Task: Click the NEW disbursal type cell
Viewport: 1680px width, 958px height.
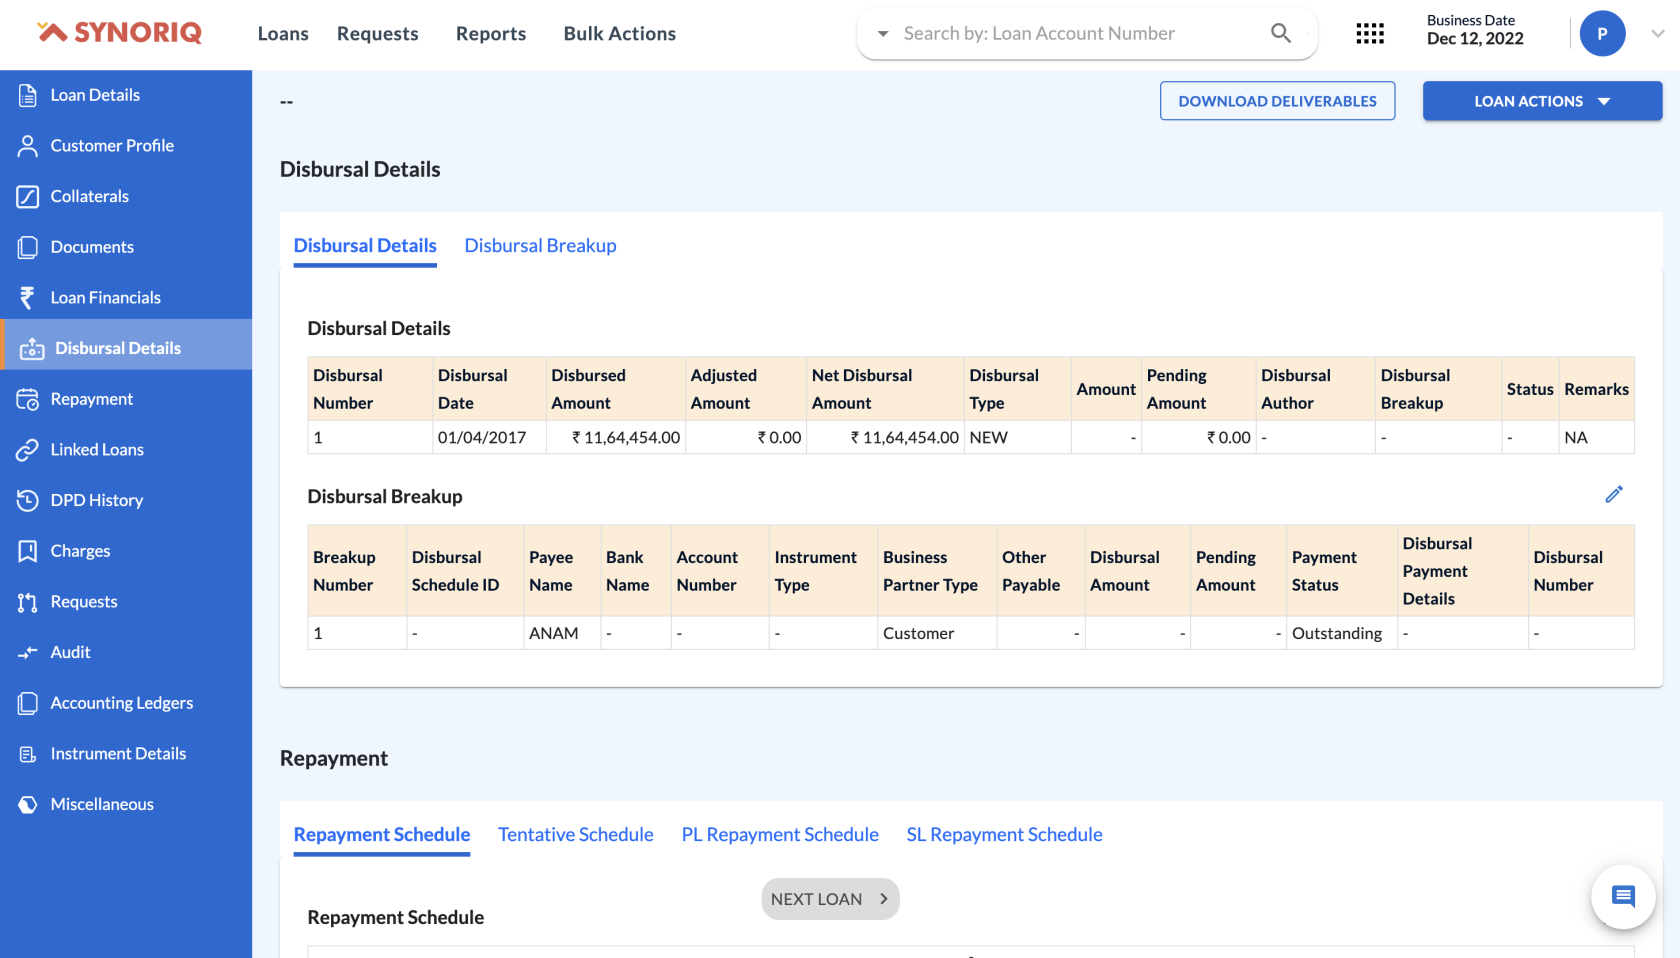Action: (1017, 438)
